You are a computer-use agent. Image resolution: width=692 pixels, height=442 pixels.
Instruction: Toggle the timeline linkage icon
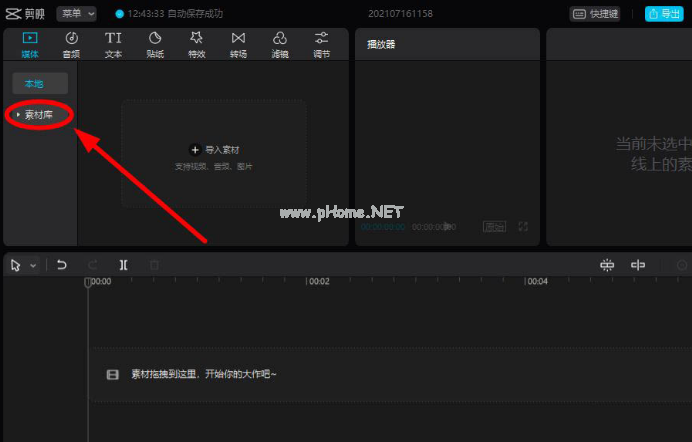(x=637, y=265)
